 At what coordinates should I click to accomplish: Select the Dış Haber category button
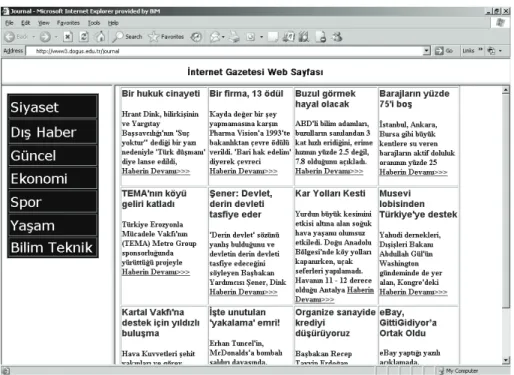point(53,132)
